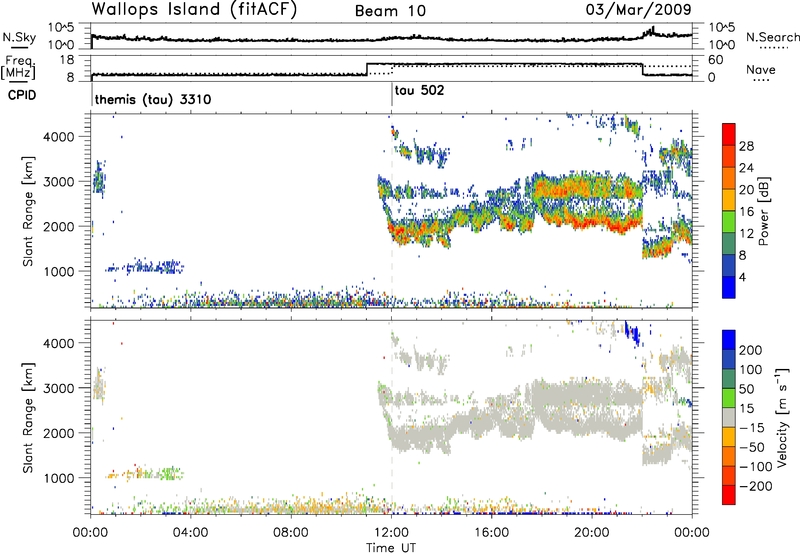Pick the Power colorbar segment between 20 and 24

click(729, 178)
